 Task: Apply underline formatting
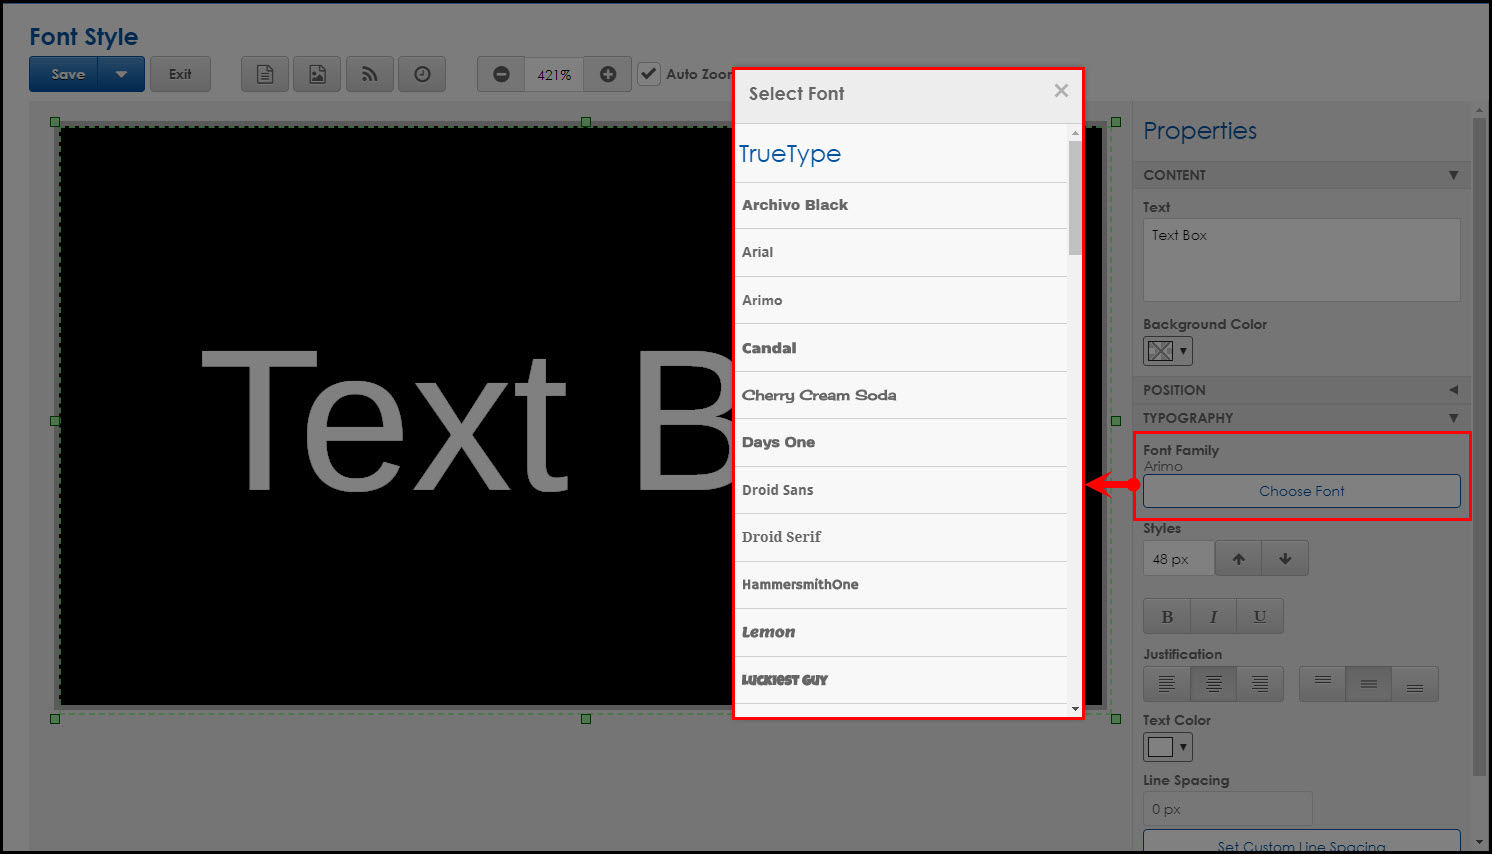[x=1259, y=616]
